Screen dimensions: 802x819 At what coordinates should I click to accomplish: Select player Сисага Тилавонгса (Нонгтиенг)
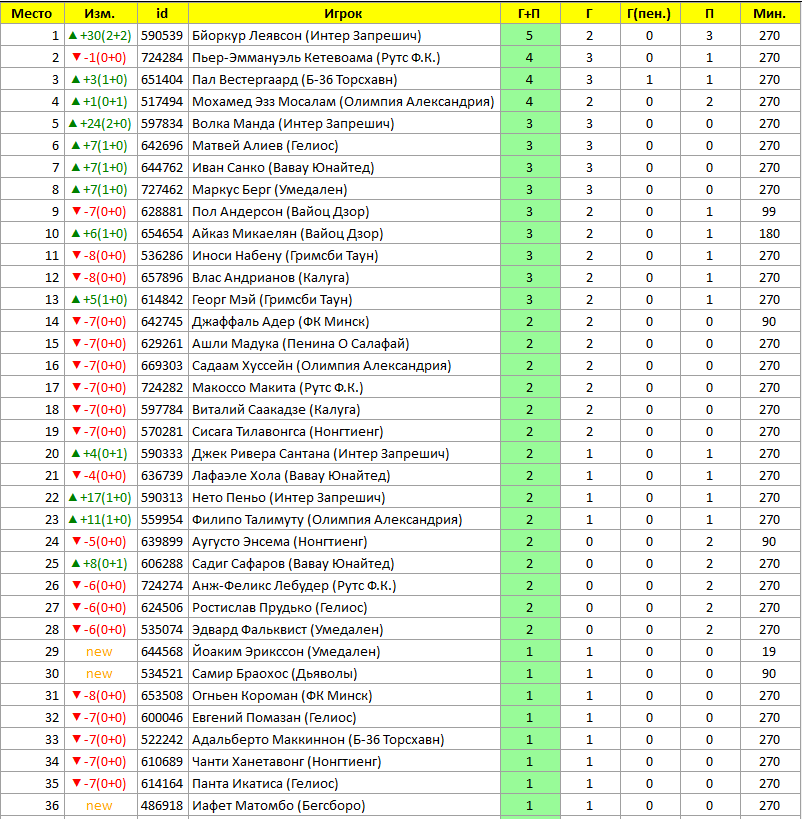click(287, 431)
